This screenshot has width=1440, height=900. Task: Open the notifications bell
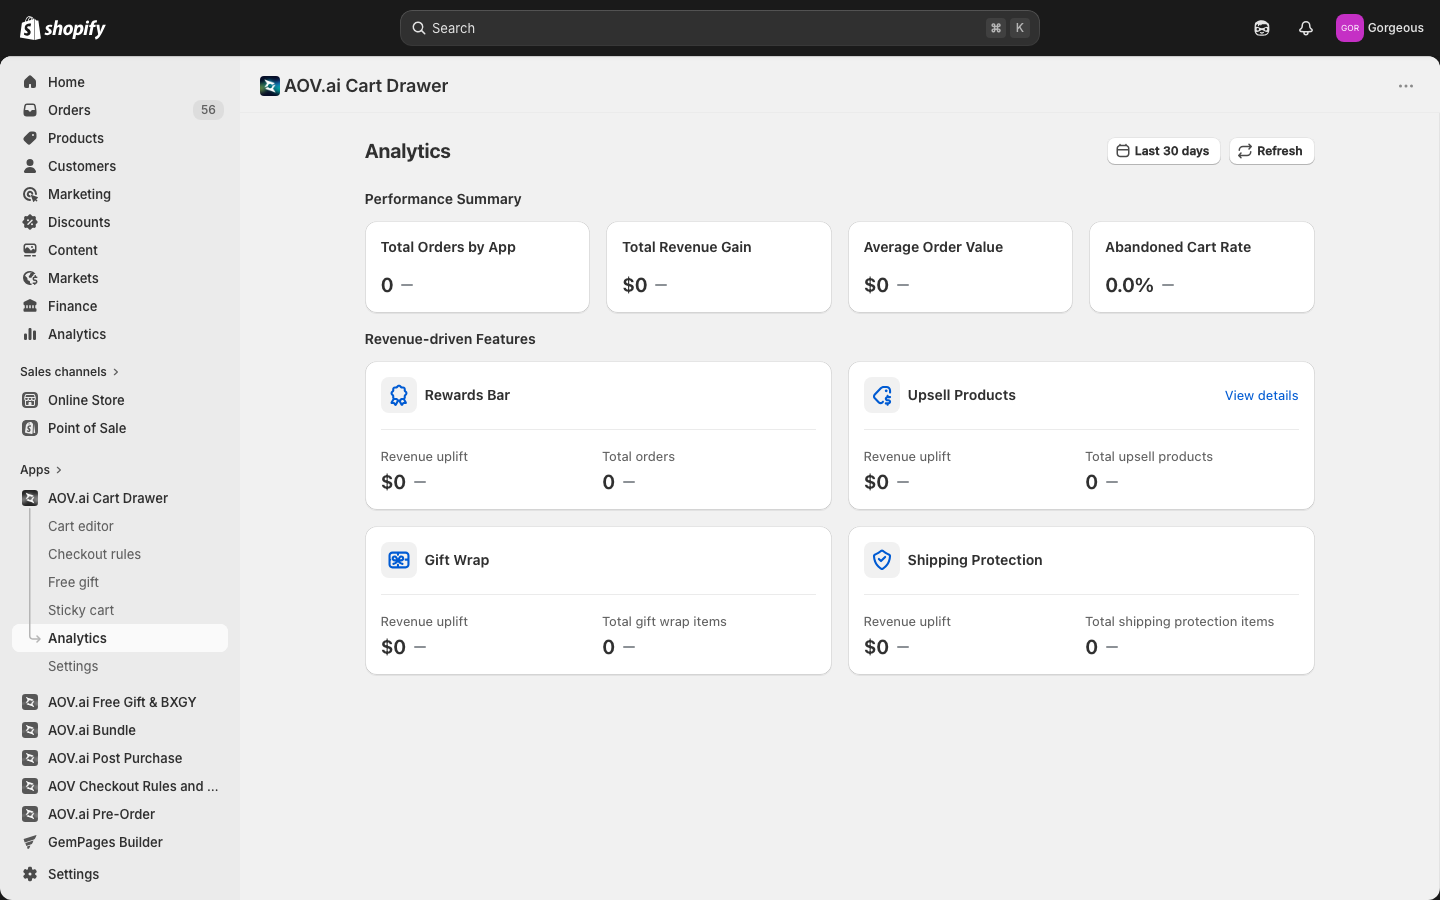coord(1306,28)
